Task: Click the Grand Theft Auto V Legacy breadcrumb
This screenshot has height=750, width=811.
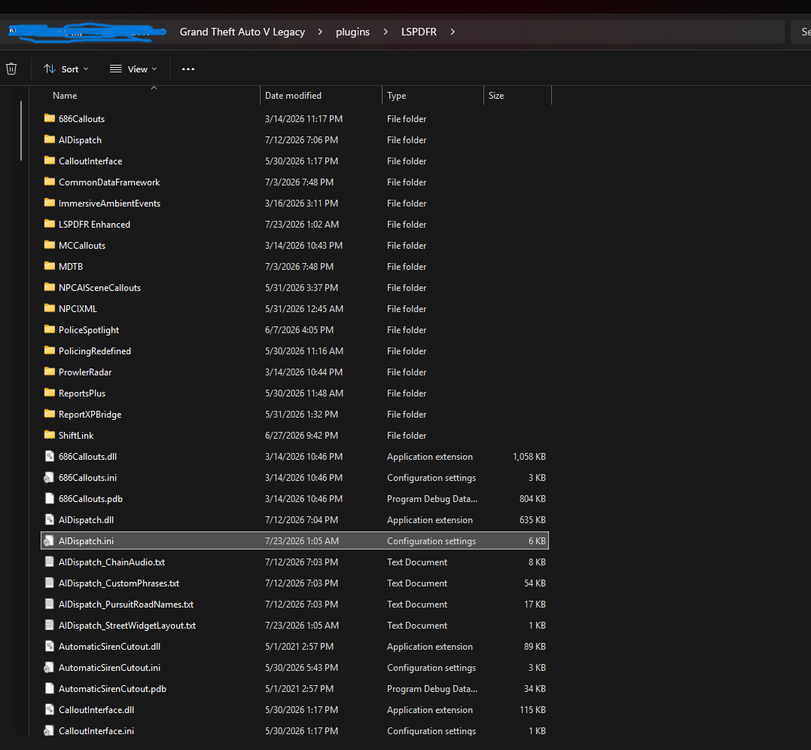Action: tap(242, 32)
